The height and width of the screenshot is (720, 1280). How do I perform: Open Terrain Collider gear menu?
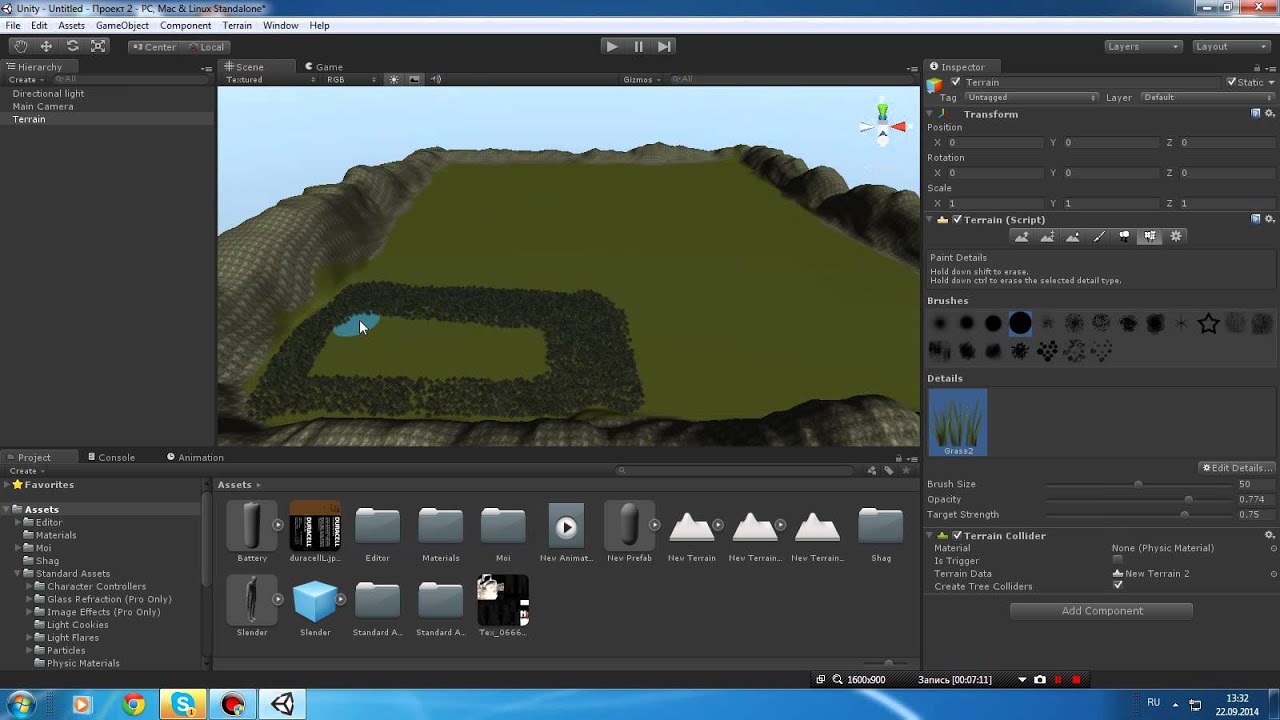pos(1270,535)
